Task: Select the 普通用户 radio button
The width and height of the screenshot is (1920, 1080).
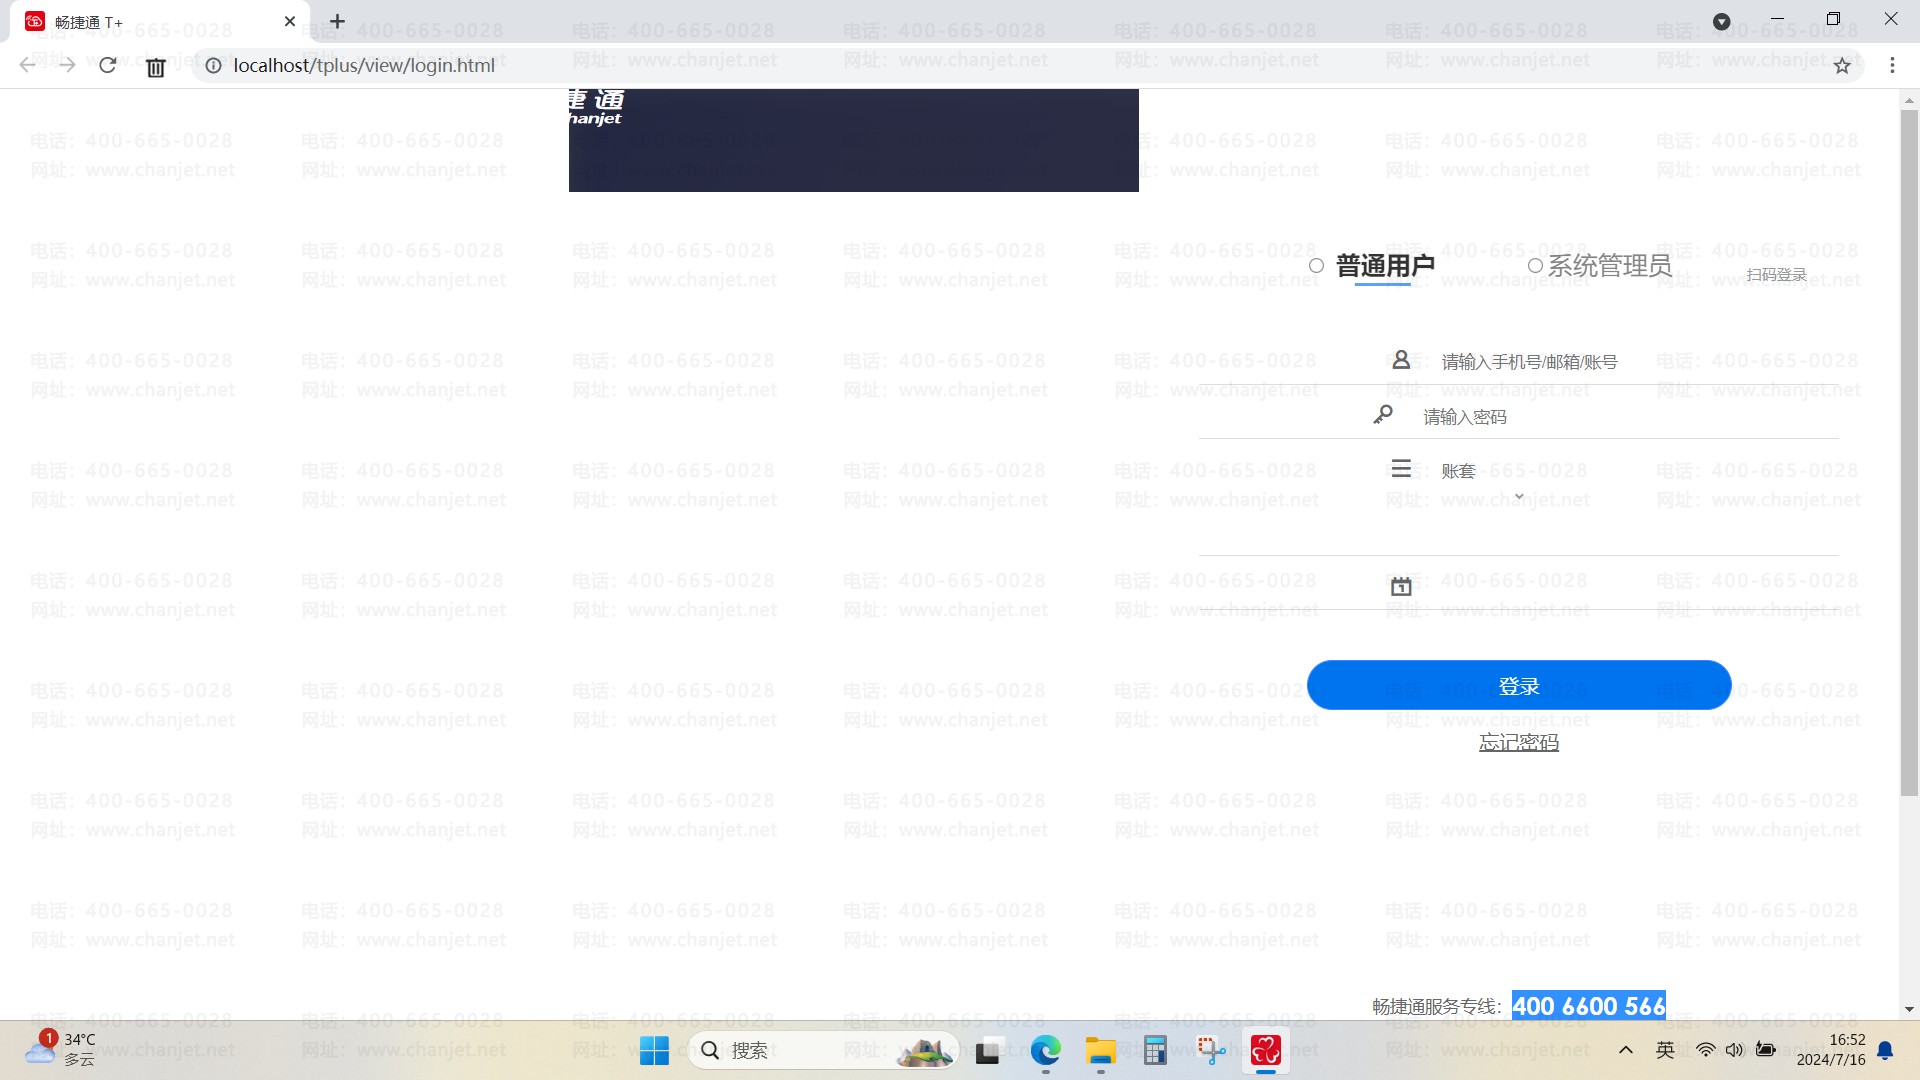Action: point(1317,266)
